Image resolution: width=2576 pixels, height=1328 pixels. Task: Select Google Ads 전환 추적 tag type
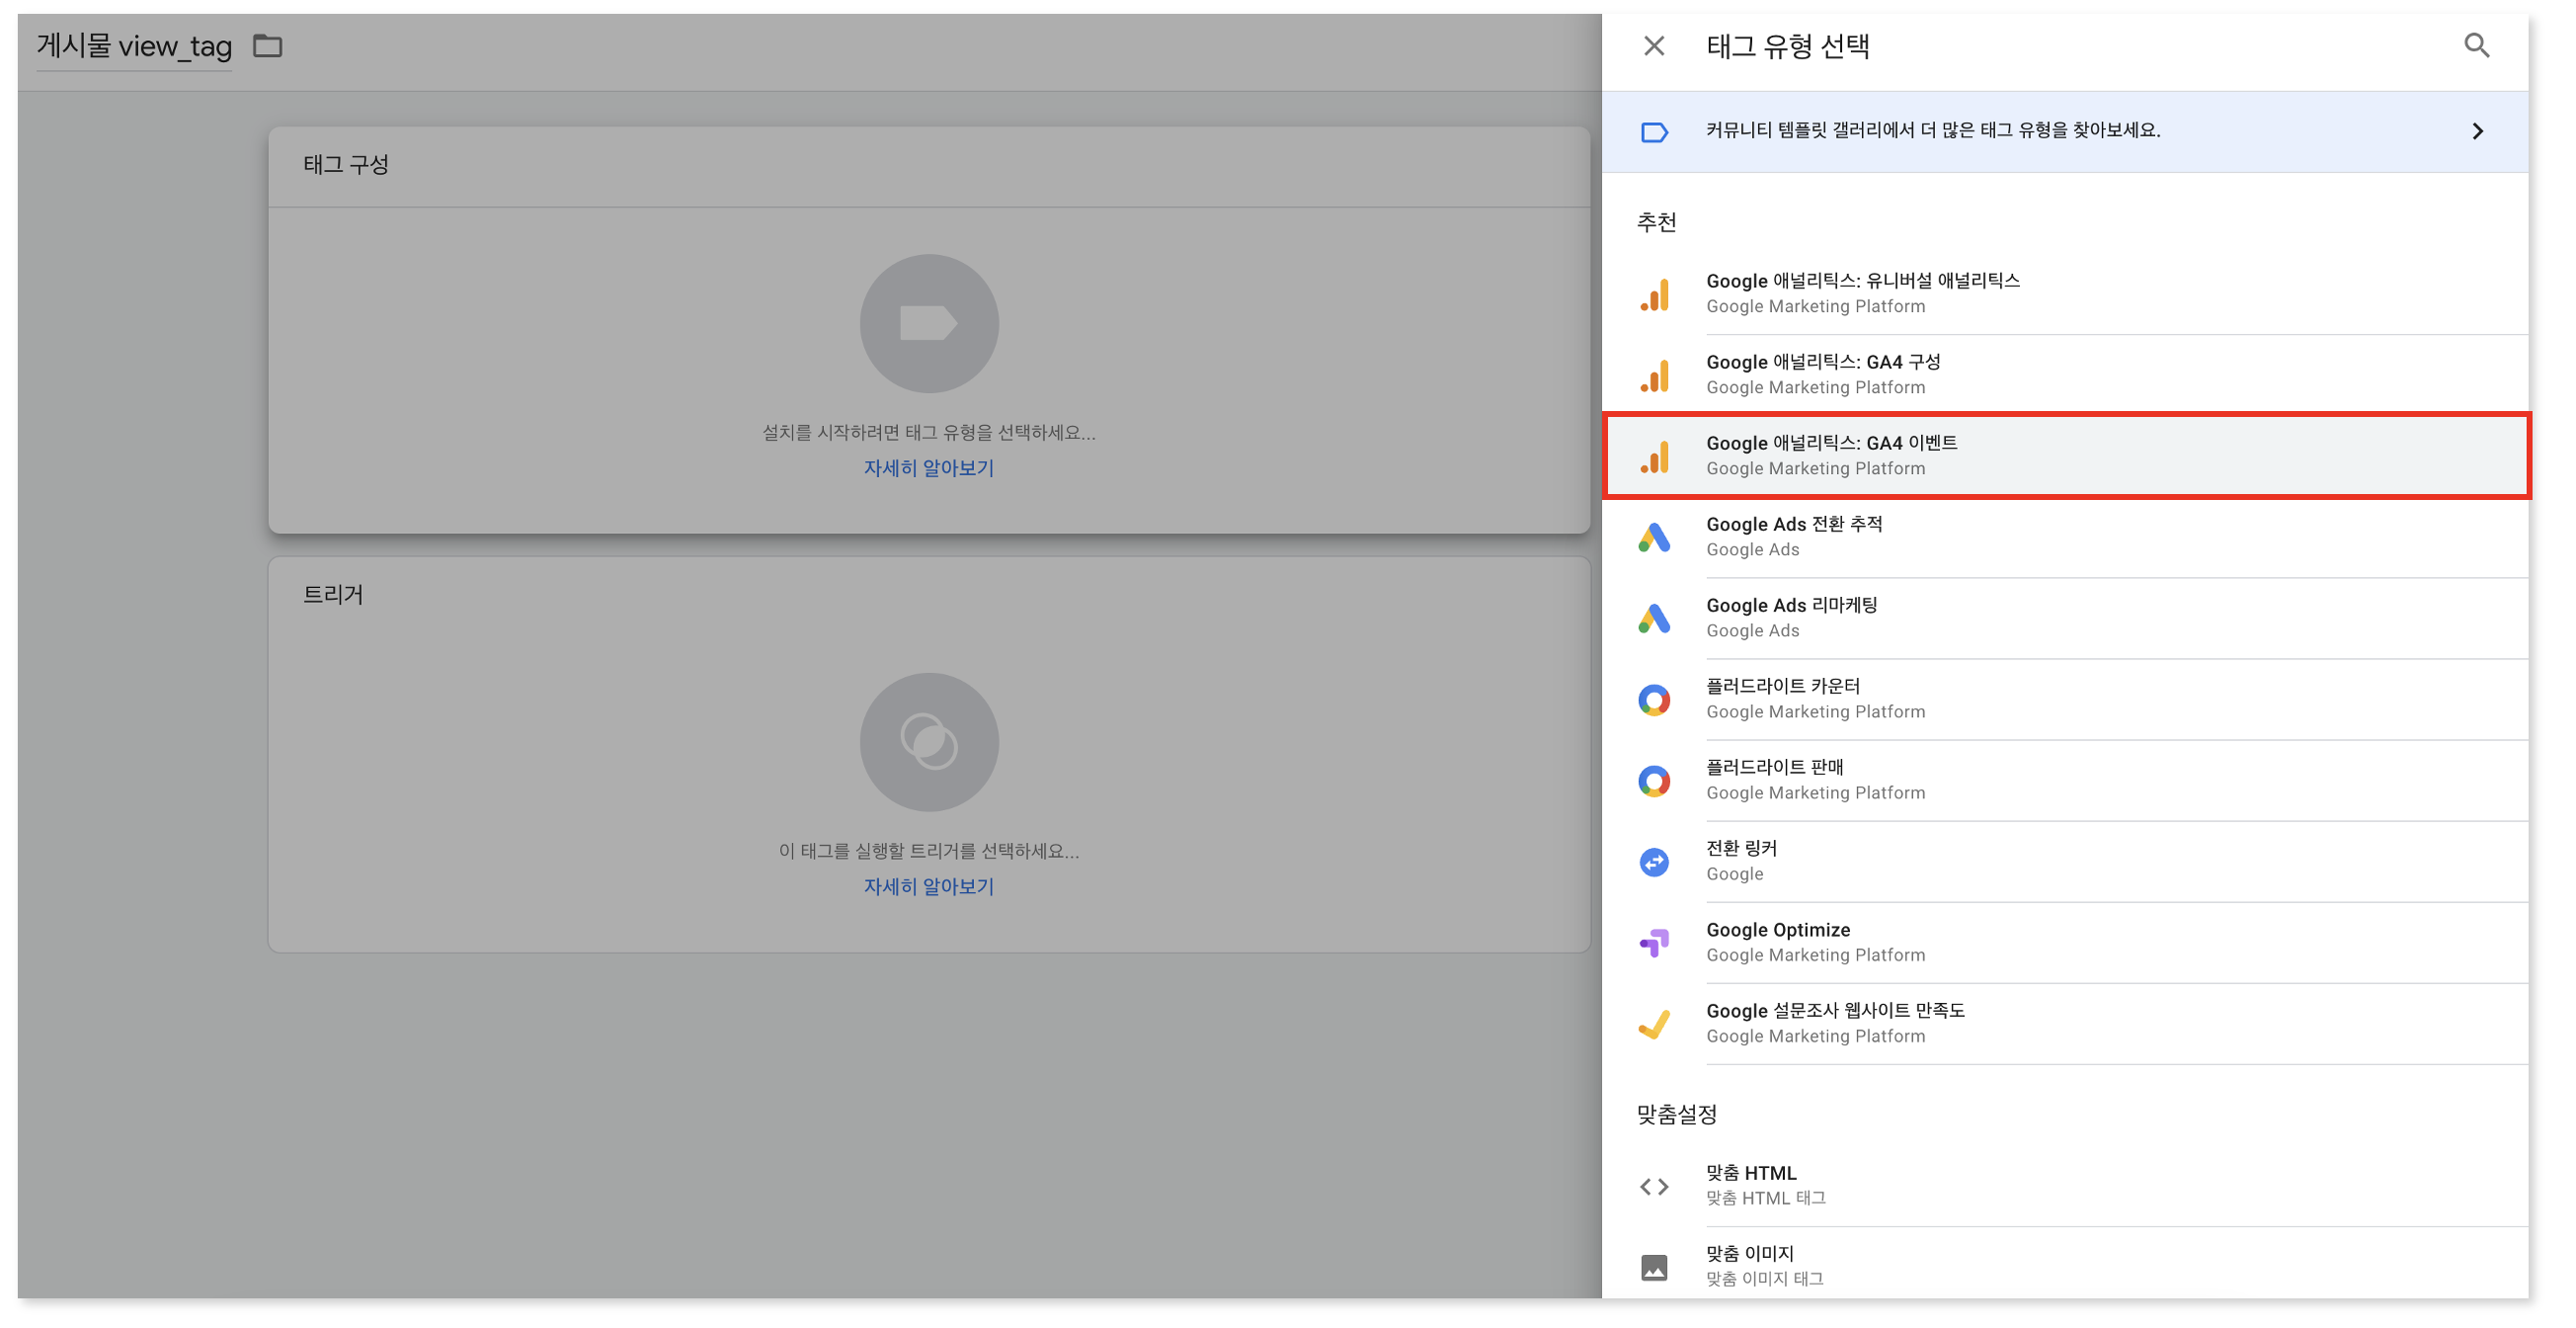2064,538
